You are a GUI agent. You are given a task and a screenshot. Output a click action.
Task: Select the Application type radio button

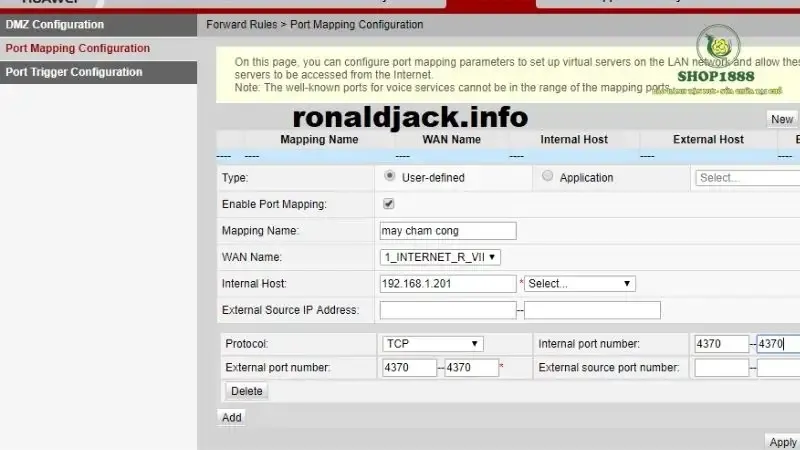[x=547, y=176]
